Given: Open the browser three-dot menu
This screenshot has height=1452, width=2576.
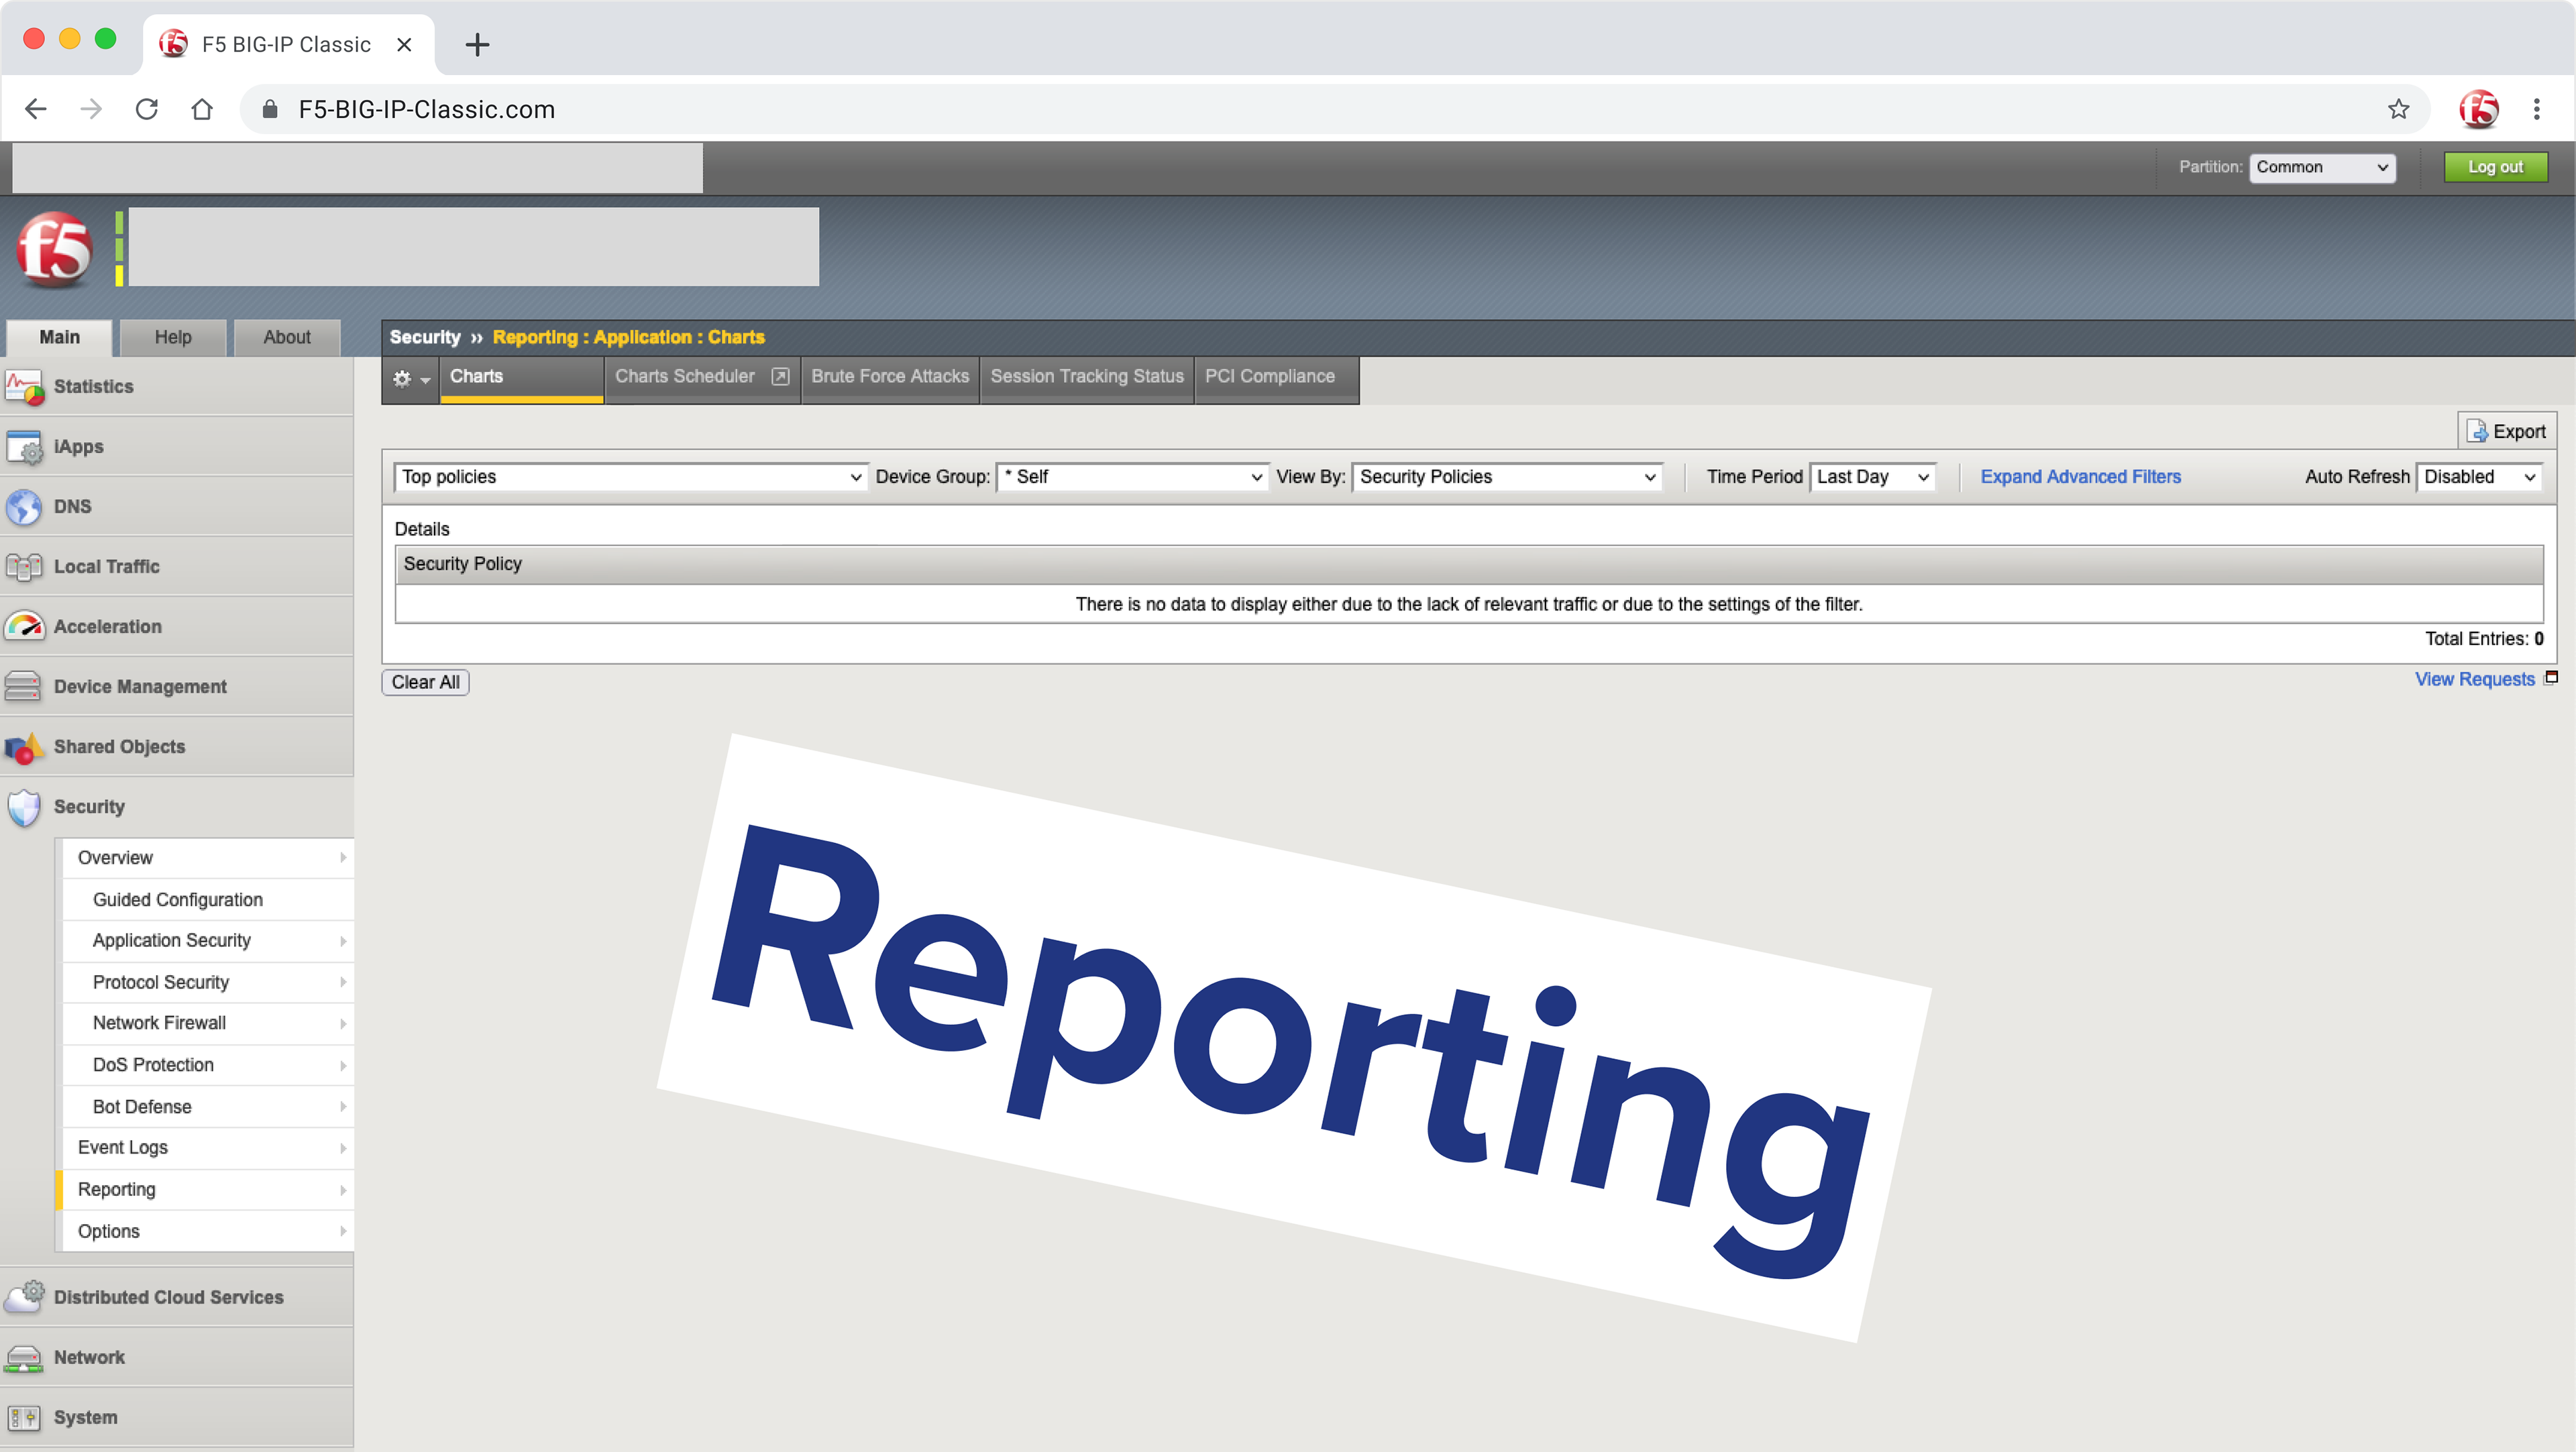Looking at the screenshot, I should coord(2536,109).
